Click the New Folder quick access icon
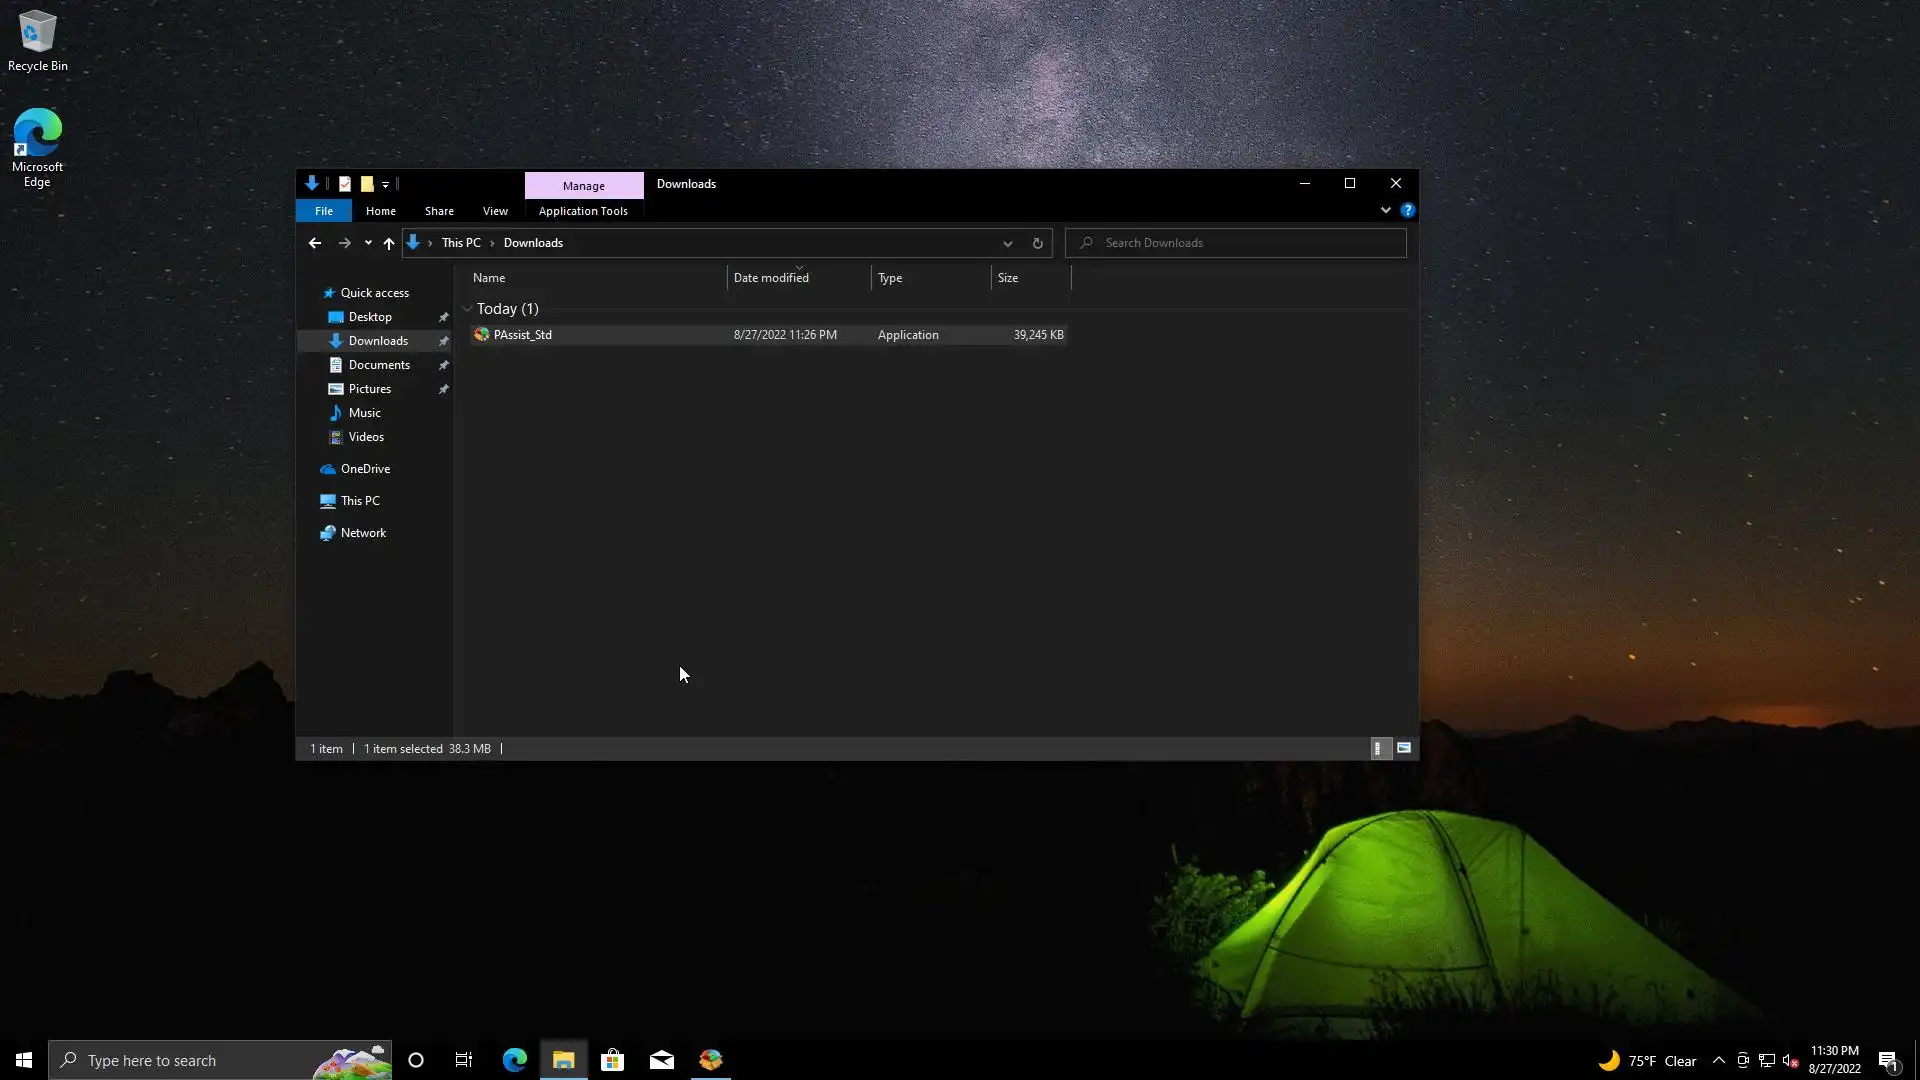The width and height of the screenshot is (1920, 1080). tap(367, 184)
